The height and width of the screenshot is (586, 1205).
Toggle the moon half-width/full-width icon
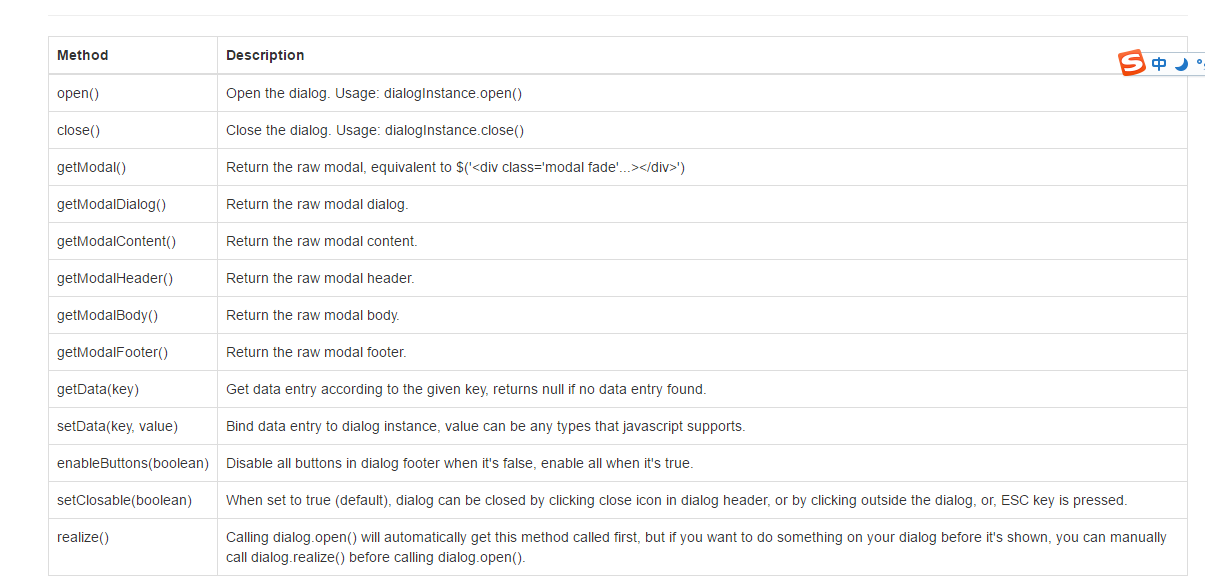tap(1181, 64)
